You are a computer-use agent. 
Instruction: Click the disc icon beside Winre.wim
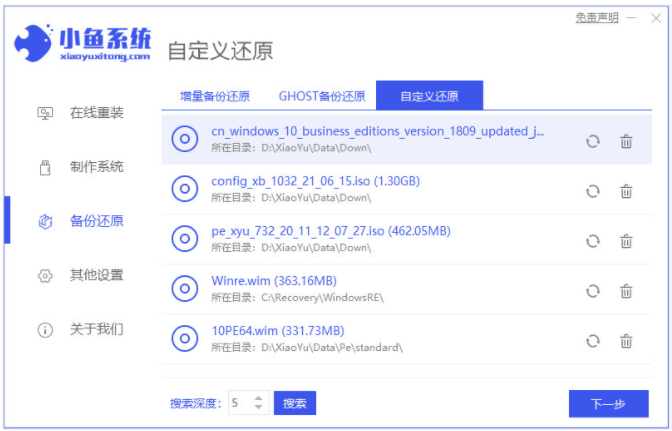[x=185, y=290]
